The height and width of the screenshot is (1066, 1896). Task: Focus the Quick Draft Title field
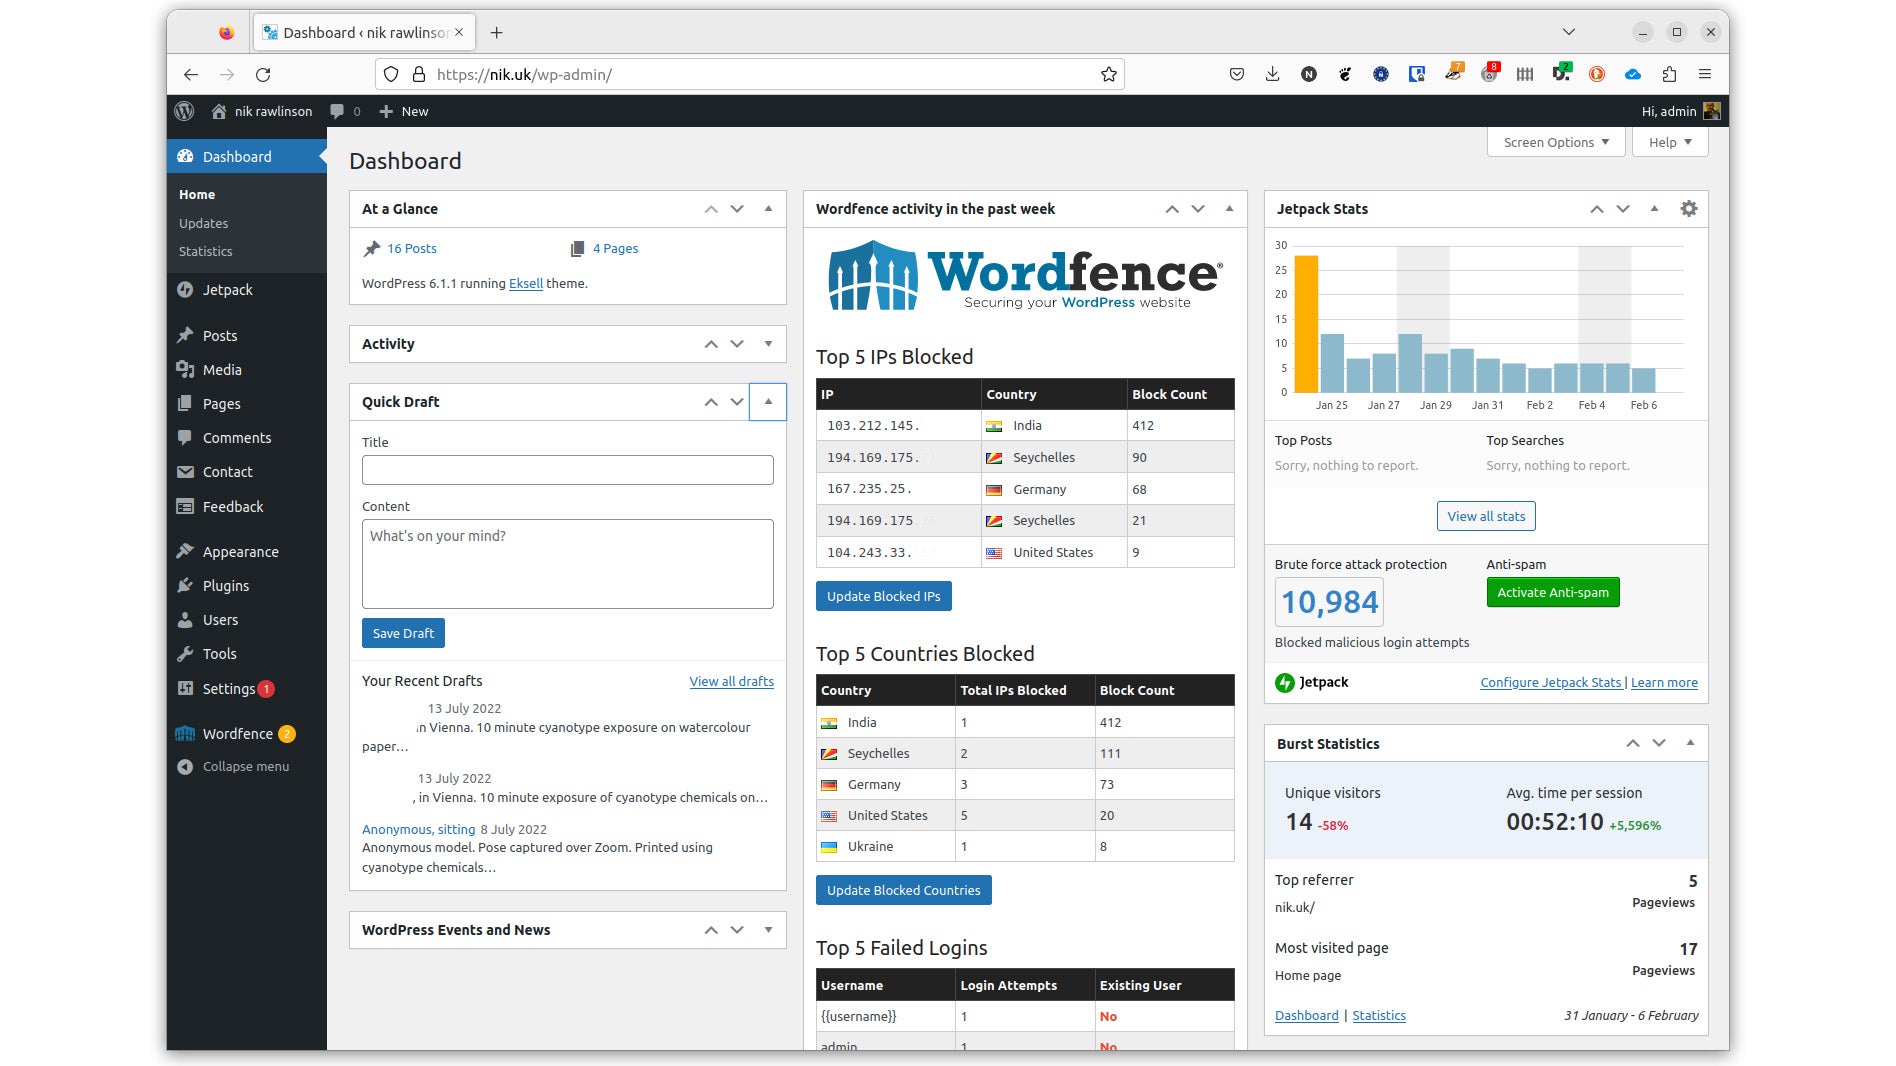(x=568, y=470)
